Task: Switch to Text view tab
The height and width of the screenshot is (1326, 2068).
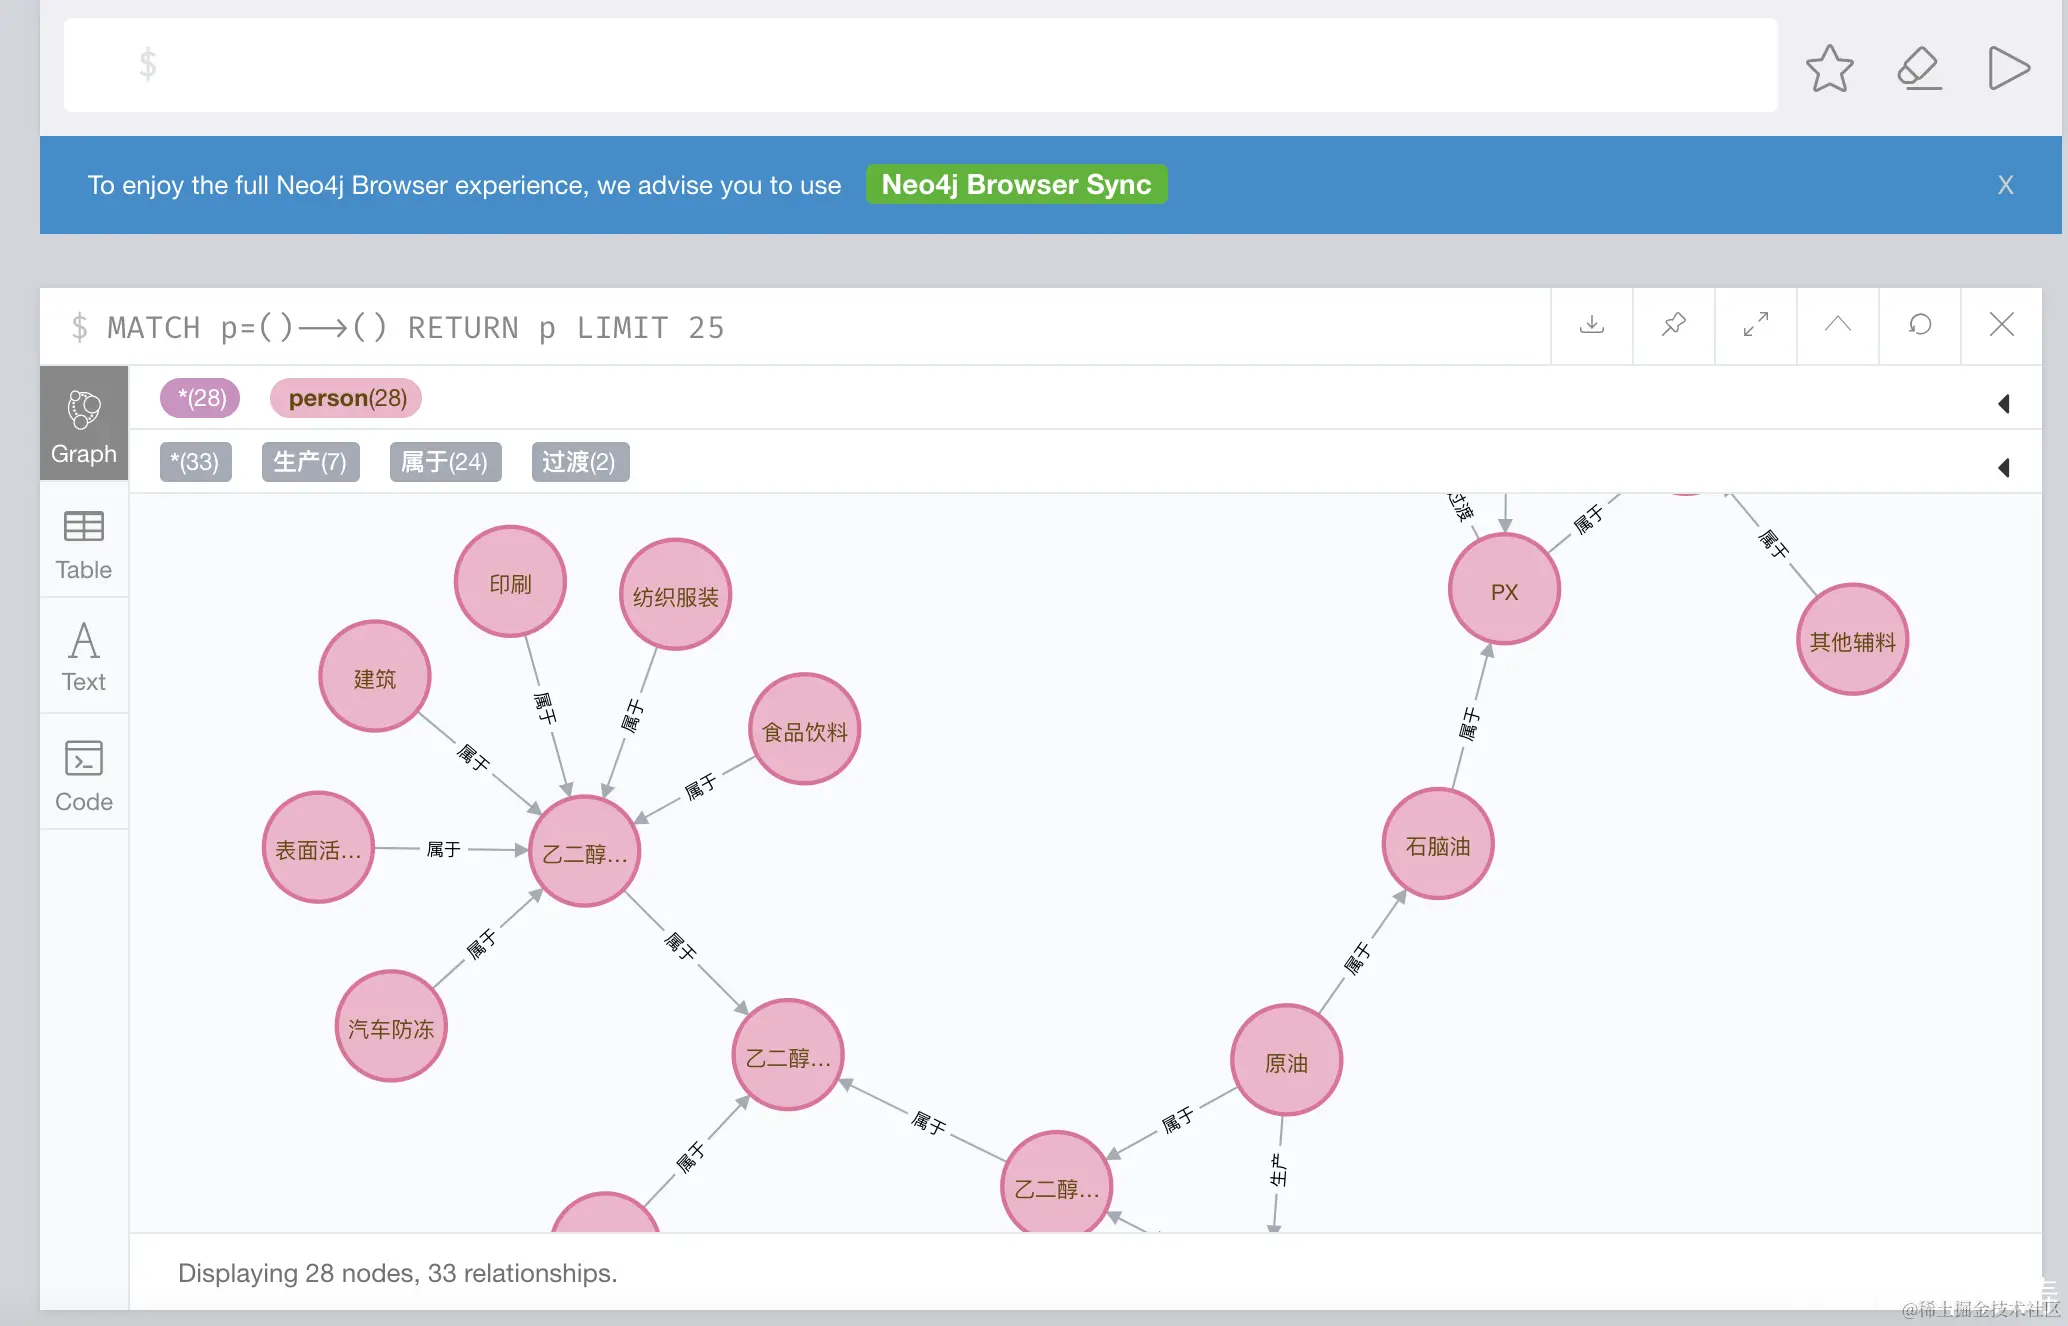Action: click(x=84, y=657)
